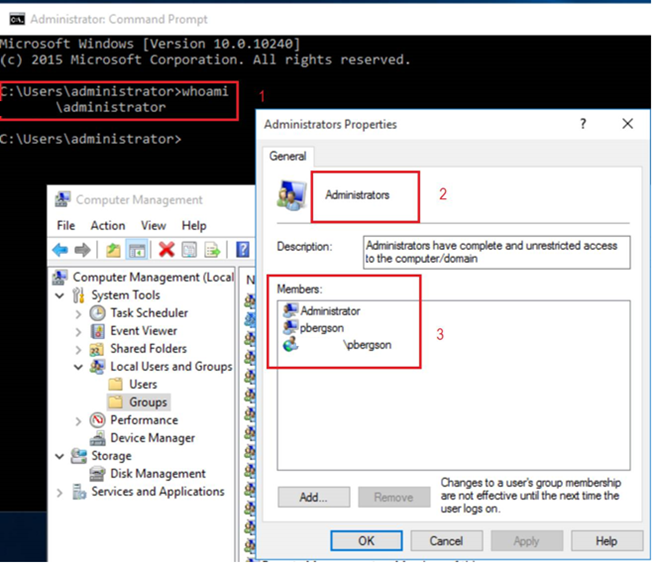
Task: Select Task Scheduler in the tree
Action: pyautogui.click(x=149, y=313)
